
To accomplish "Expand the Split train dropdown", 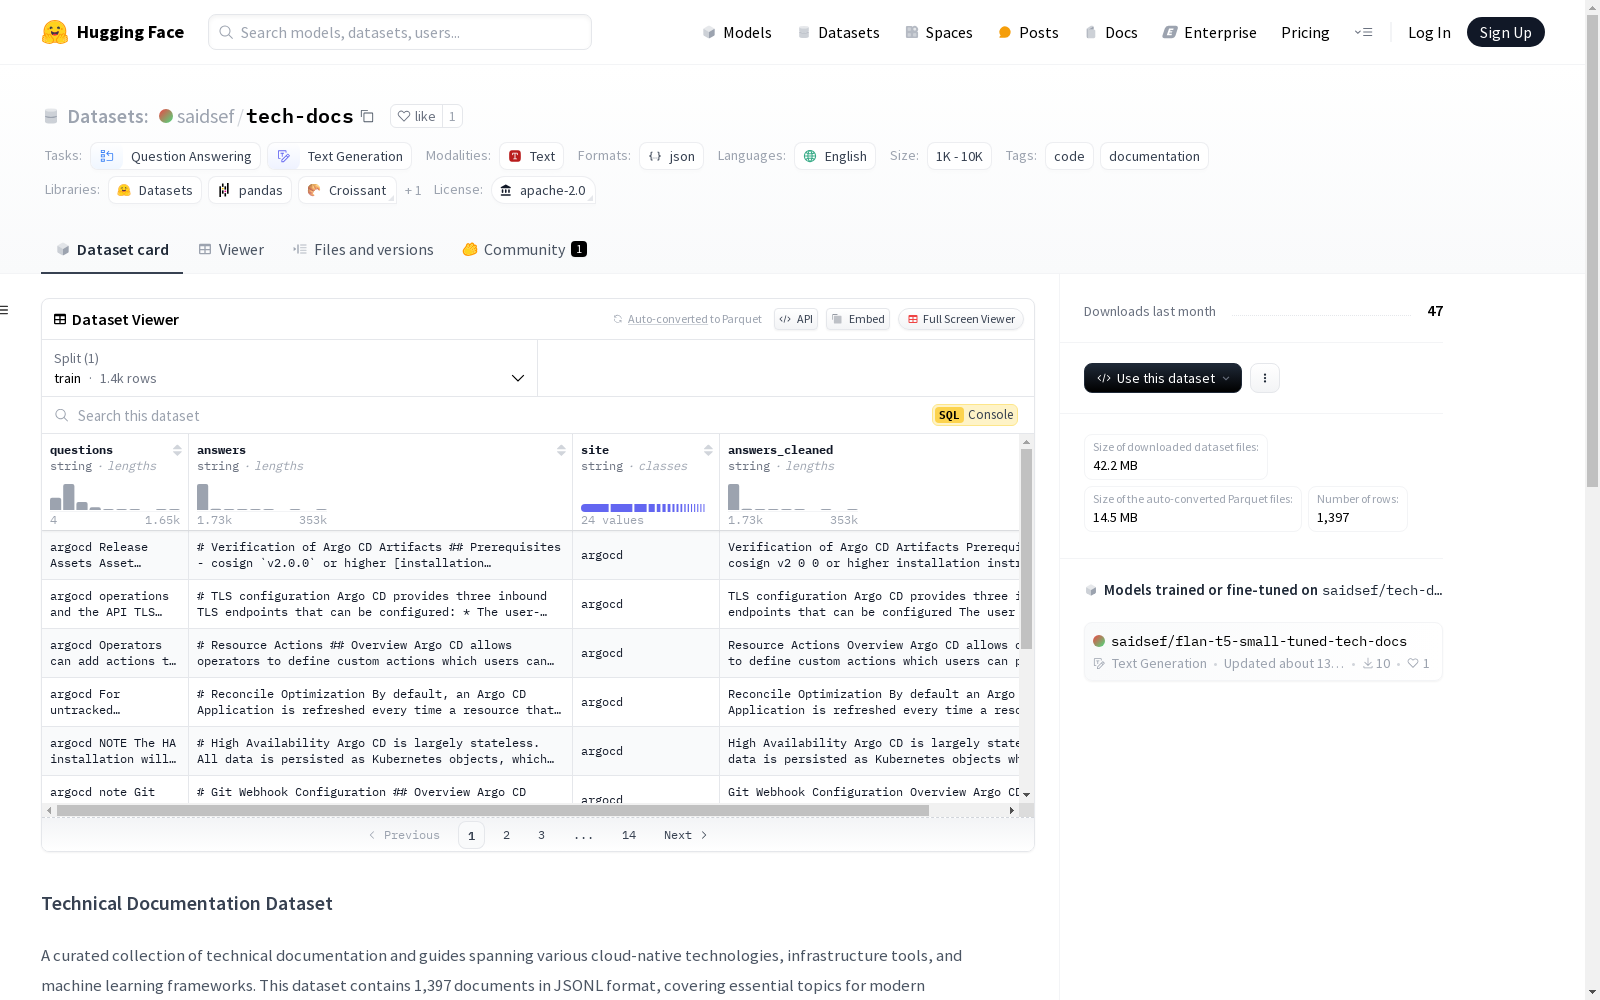I will pyautogui.click(x=289, y=368).
